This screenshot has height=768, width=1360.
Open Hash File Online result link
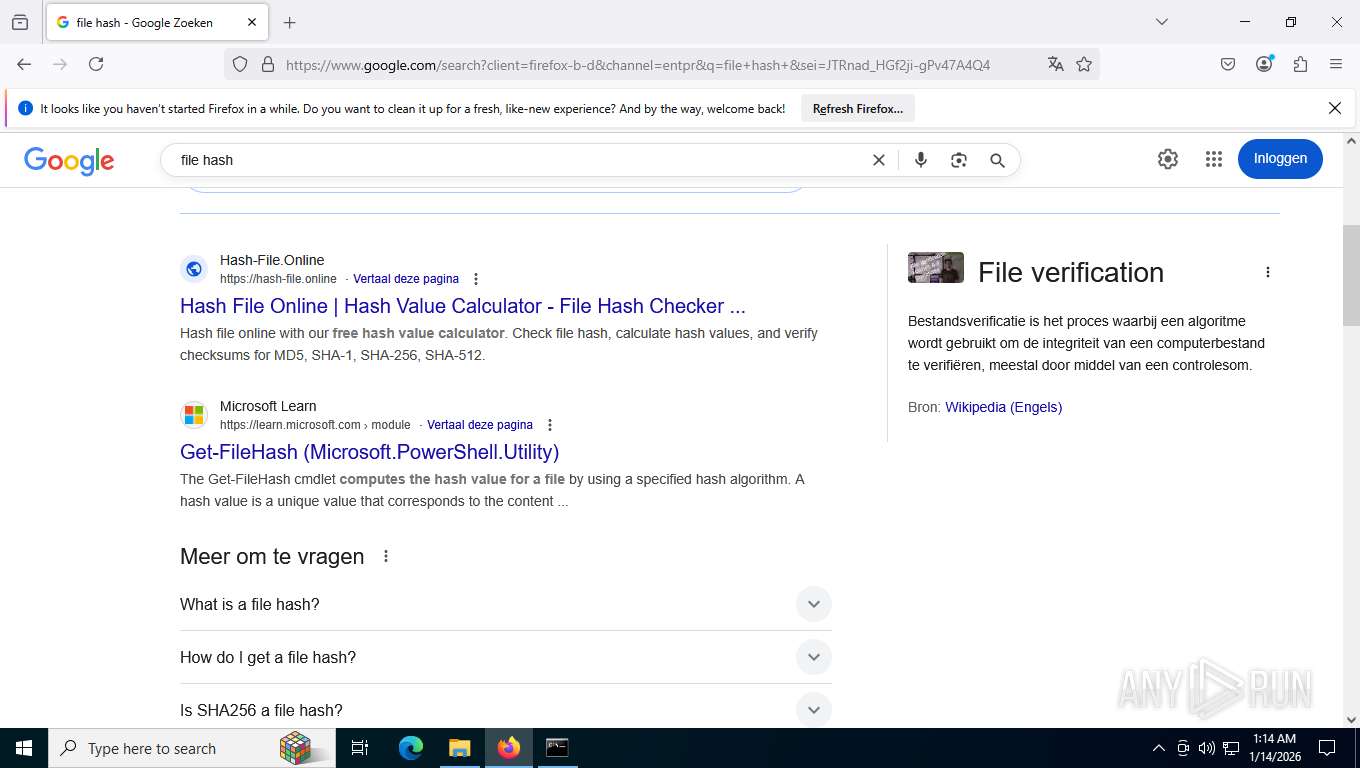tap(463, 306)
